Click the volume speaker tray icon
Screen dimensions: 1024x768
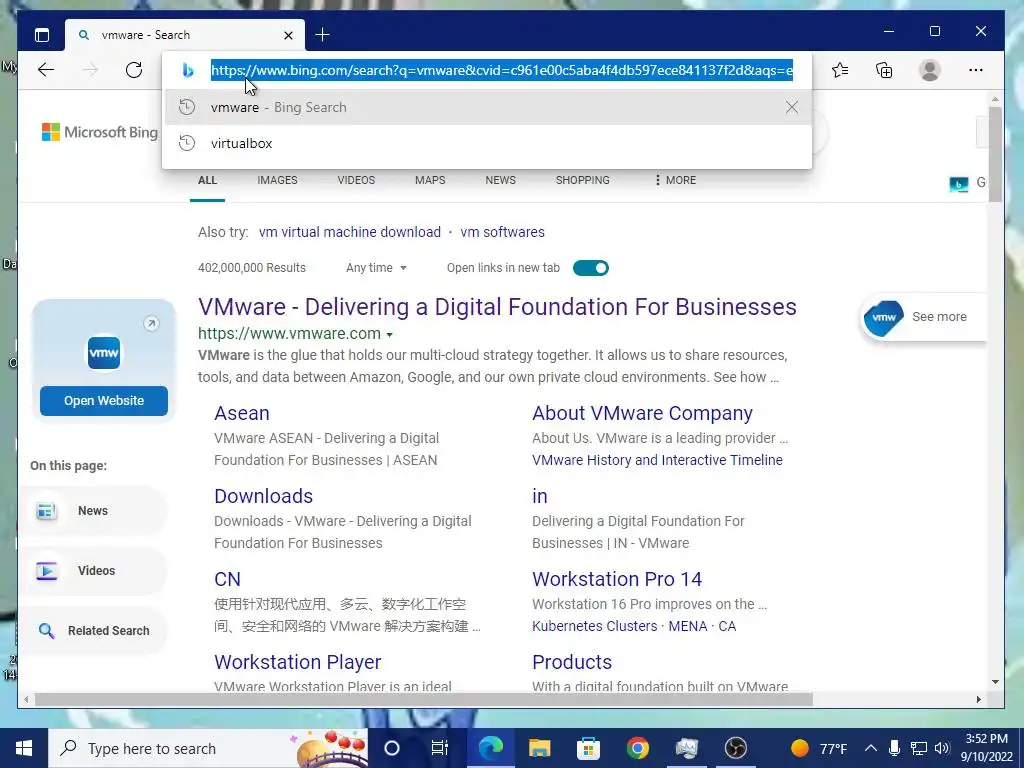click(x=942, y=748)
